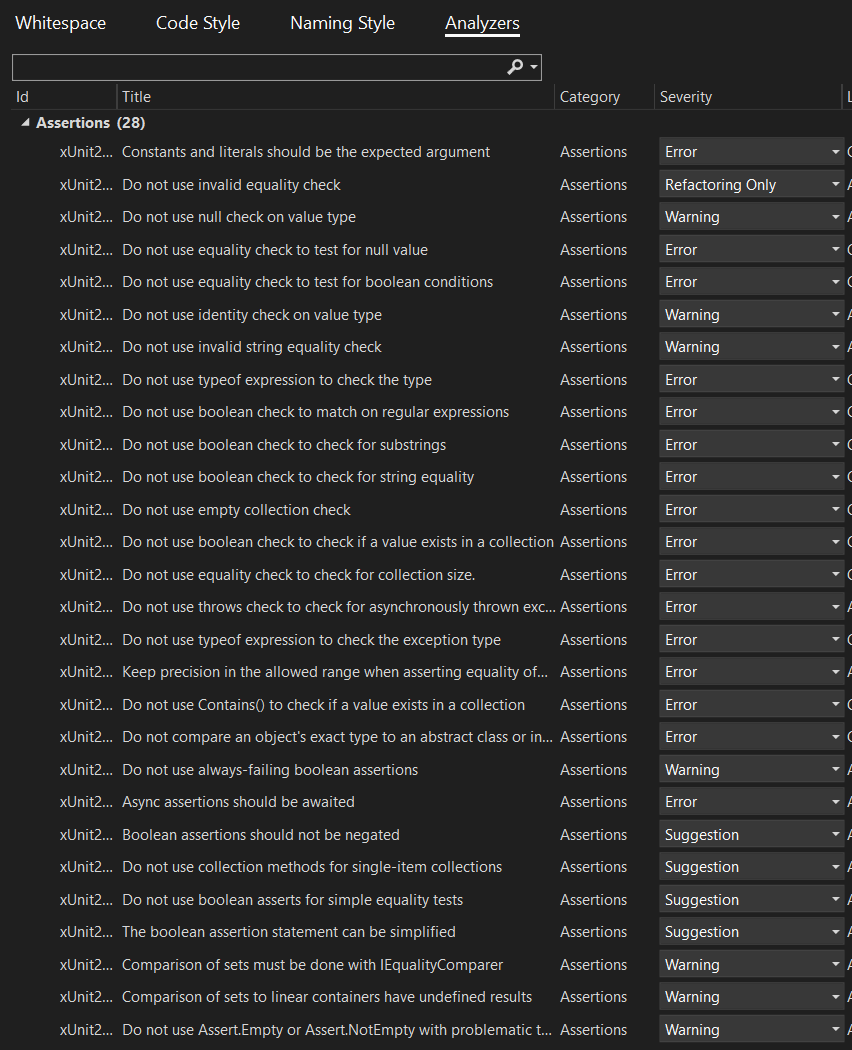Viewport: 852px width, 1050px height.
Task: Select rule 'Do not use collection methods for single-item collections'
Action: click(311, 867)
